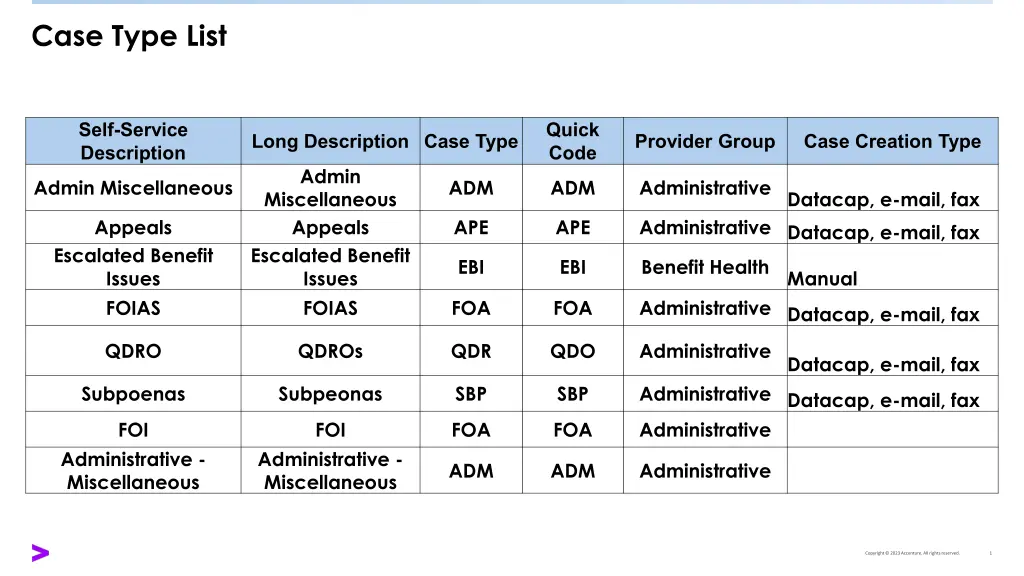Click the Accenture logo icon

coord(40,552)
